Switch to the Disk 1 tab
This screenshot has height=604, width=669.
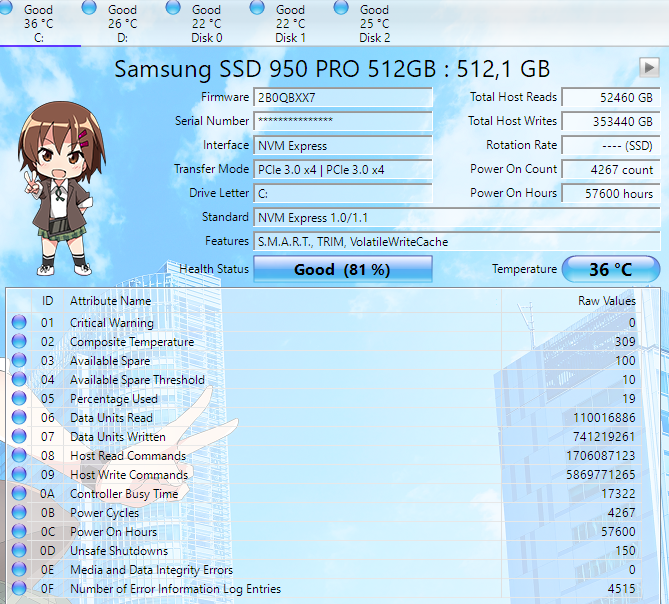point(291,23)
